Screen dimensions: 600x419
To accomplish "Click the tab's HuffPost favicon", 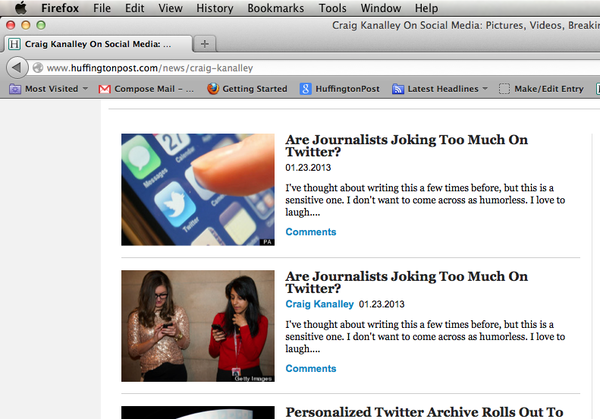I will point(15,44).
